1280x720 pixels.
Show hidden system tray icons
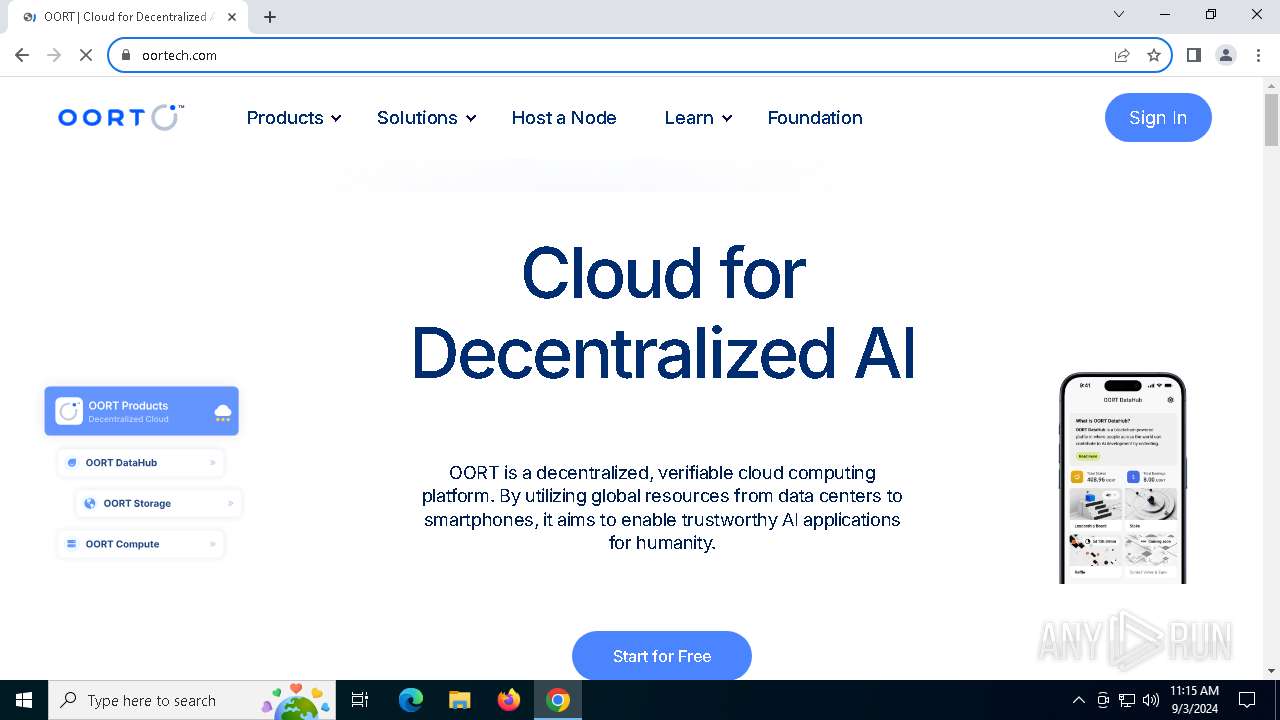(1078, 700)
